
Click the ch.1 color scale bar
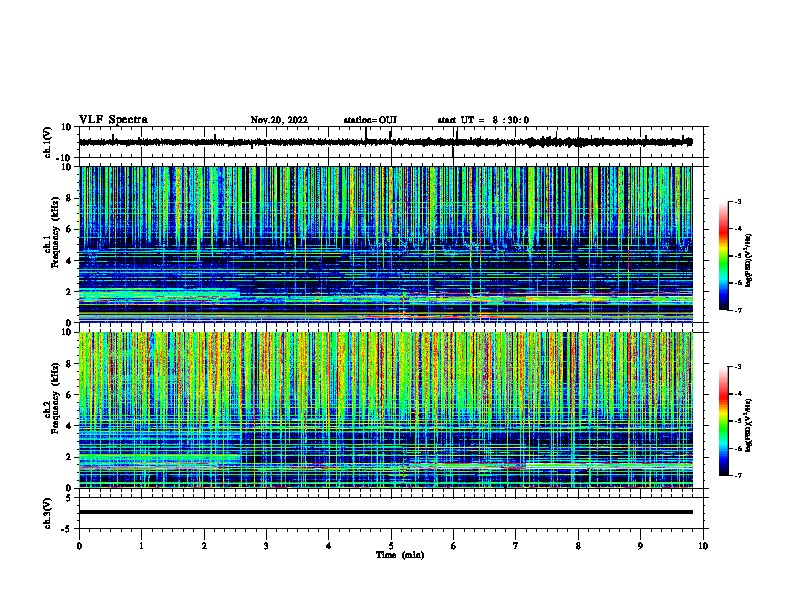[724, 256]
